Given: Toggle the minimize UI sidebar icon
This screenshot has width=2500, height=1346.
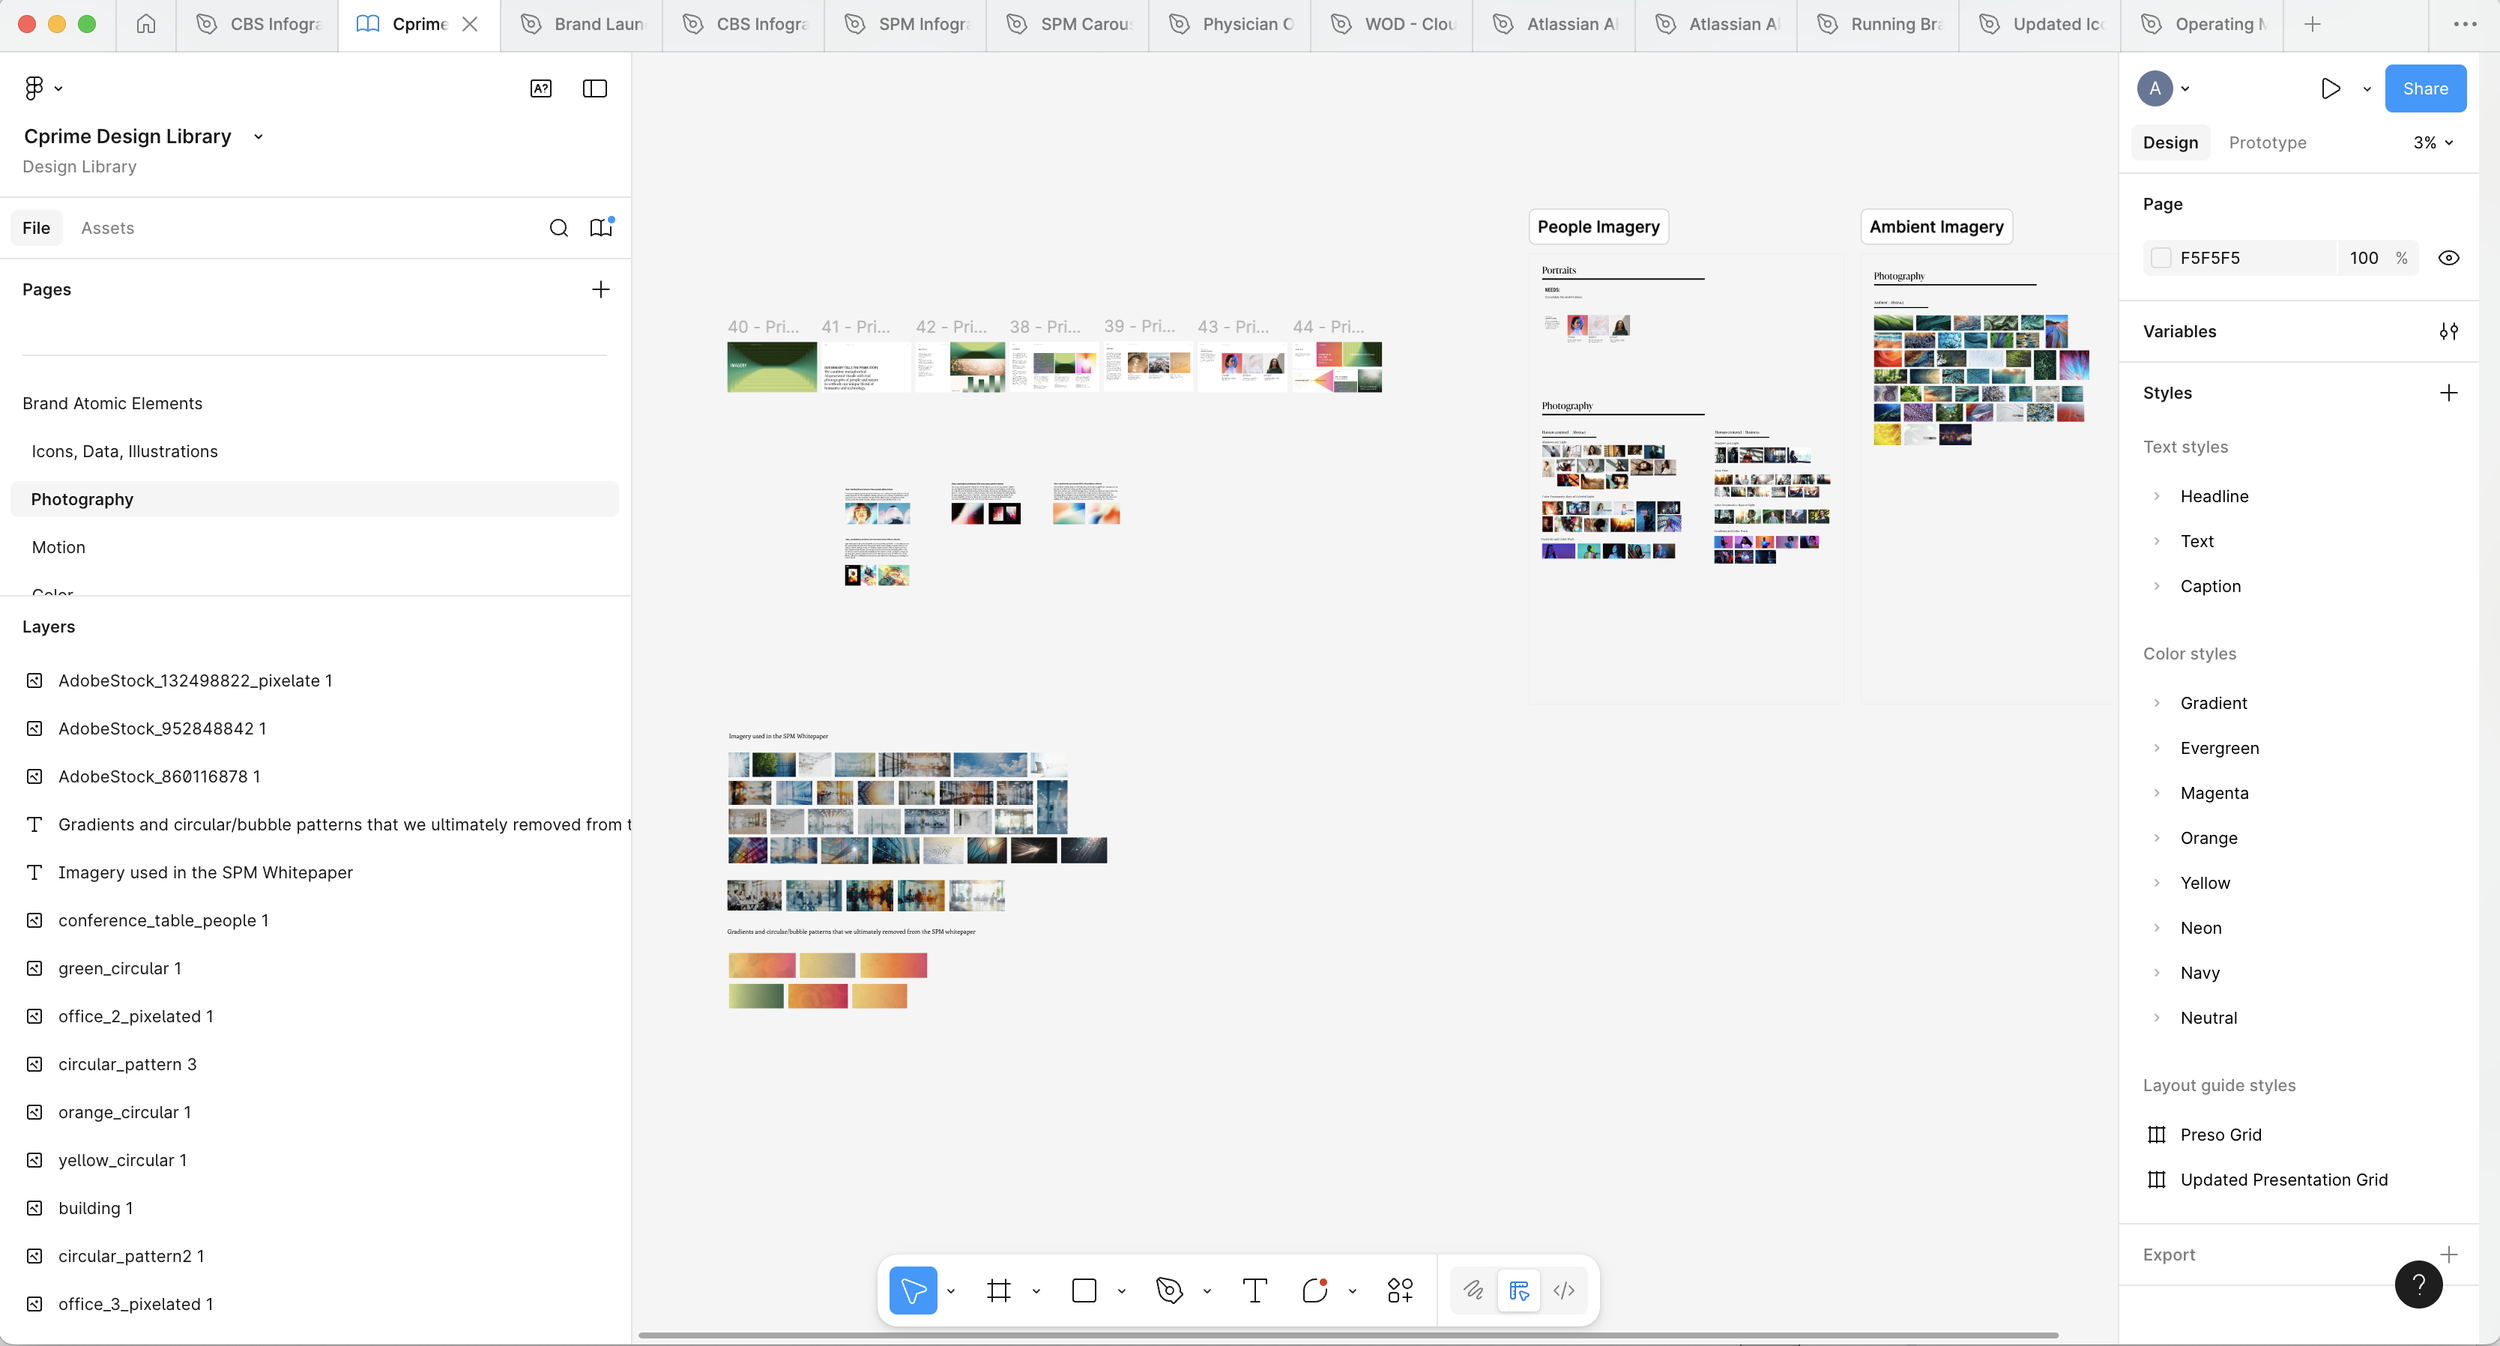Looking at the screenshot, I should tap(595, 89).
